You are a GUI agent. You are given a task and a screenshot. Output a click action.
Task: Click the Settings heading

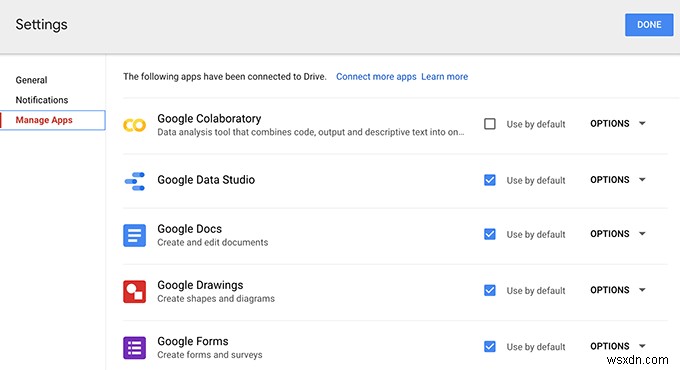pyautogui.click(x=41, y=25)
